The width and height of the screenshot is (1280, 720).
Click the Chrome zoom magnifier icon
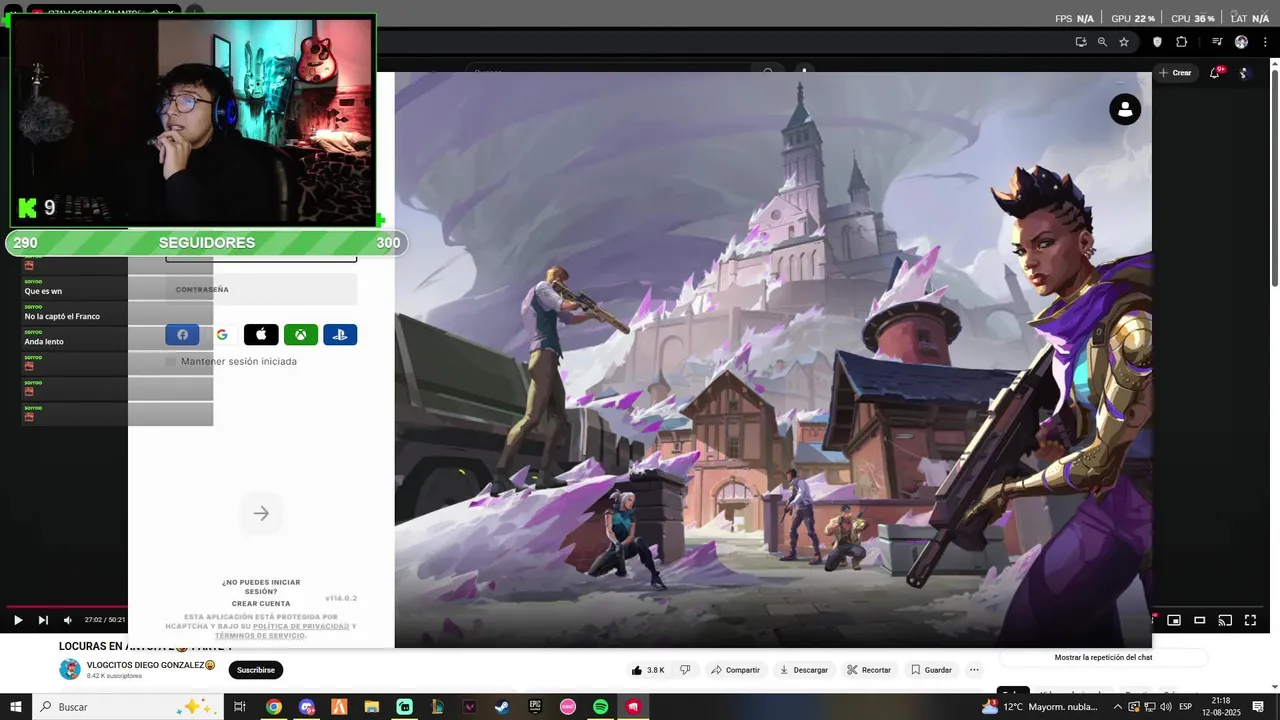pyautogui.click(x=1102, y=42)
